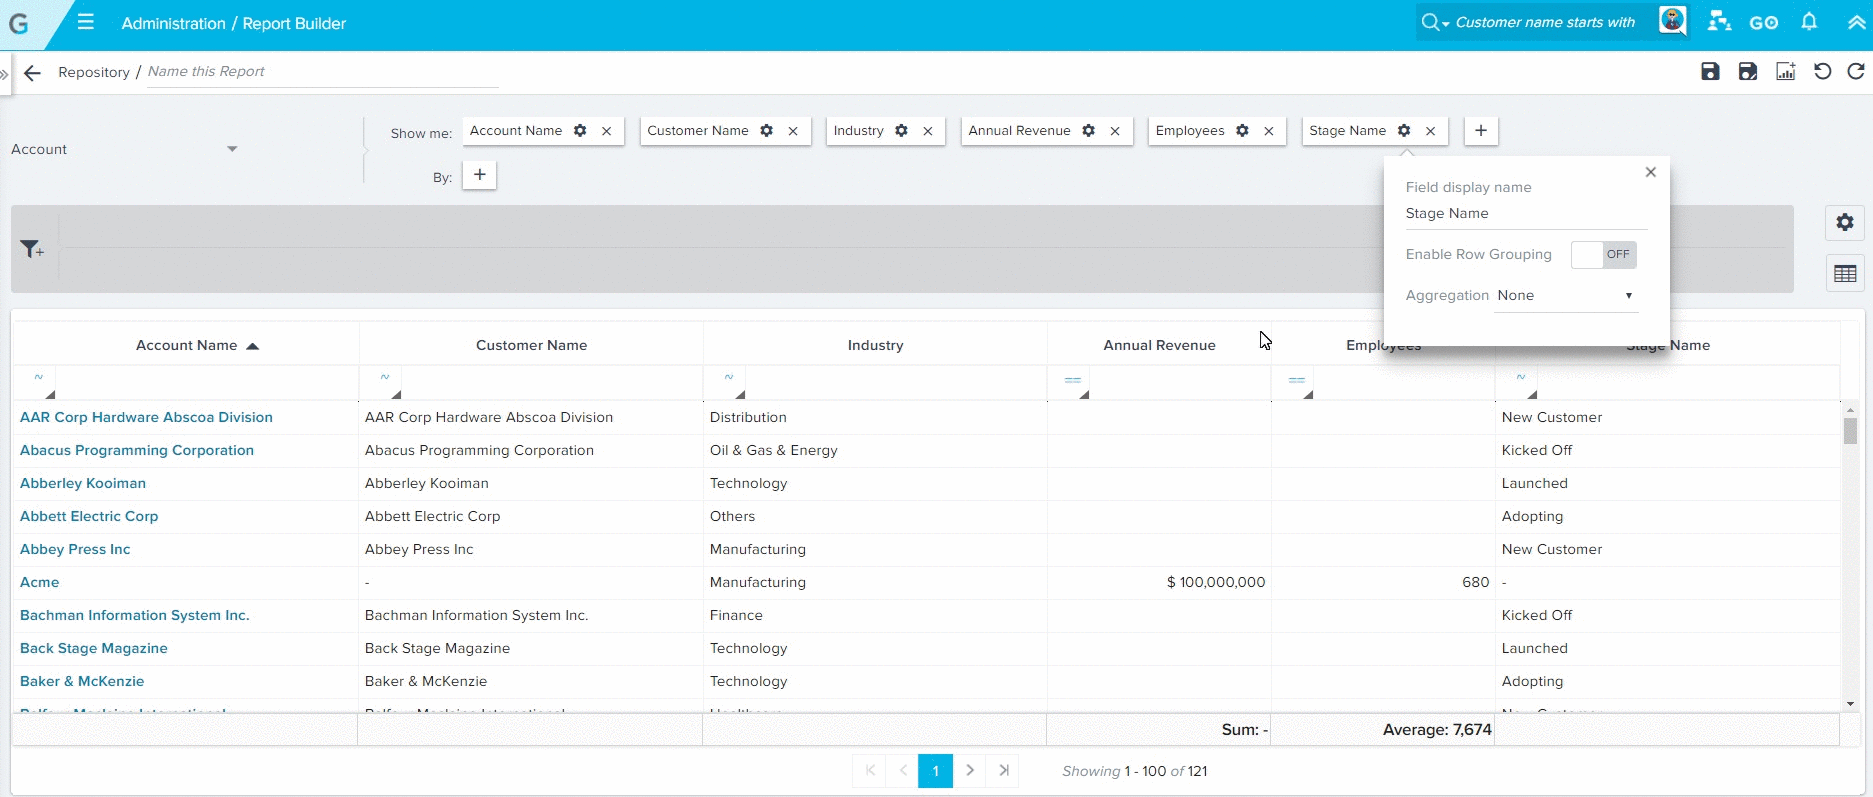Open the Aggregation None dropdown

click(x=1566, y=296)
